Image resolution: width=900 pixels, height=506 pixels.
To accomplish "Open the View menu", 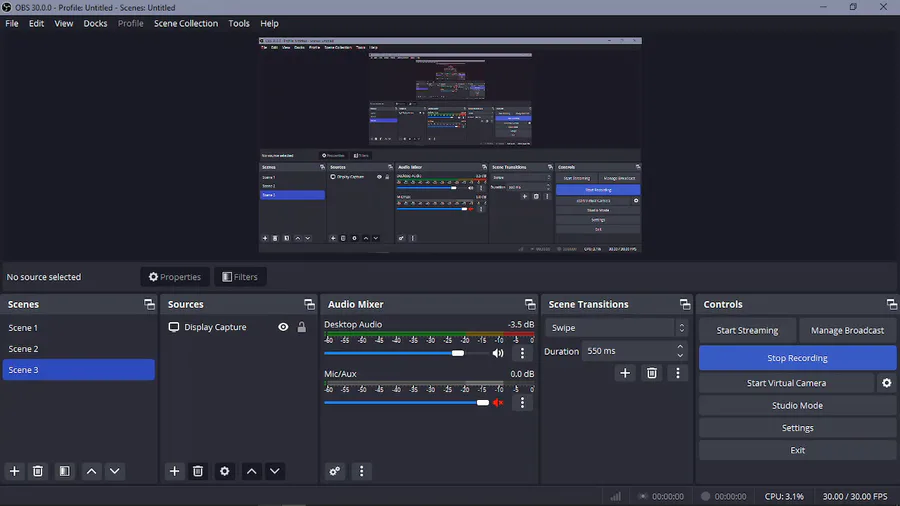I will pyautogui.click(x=64, y=24).
